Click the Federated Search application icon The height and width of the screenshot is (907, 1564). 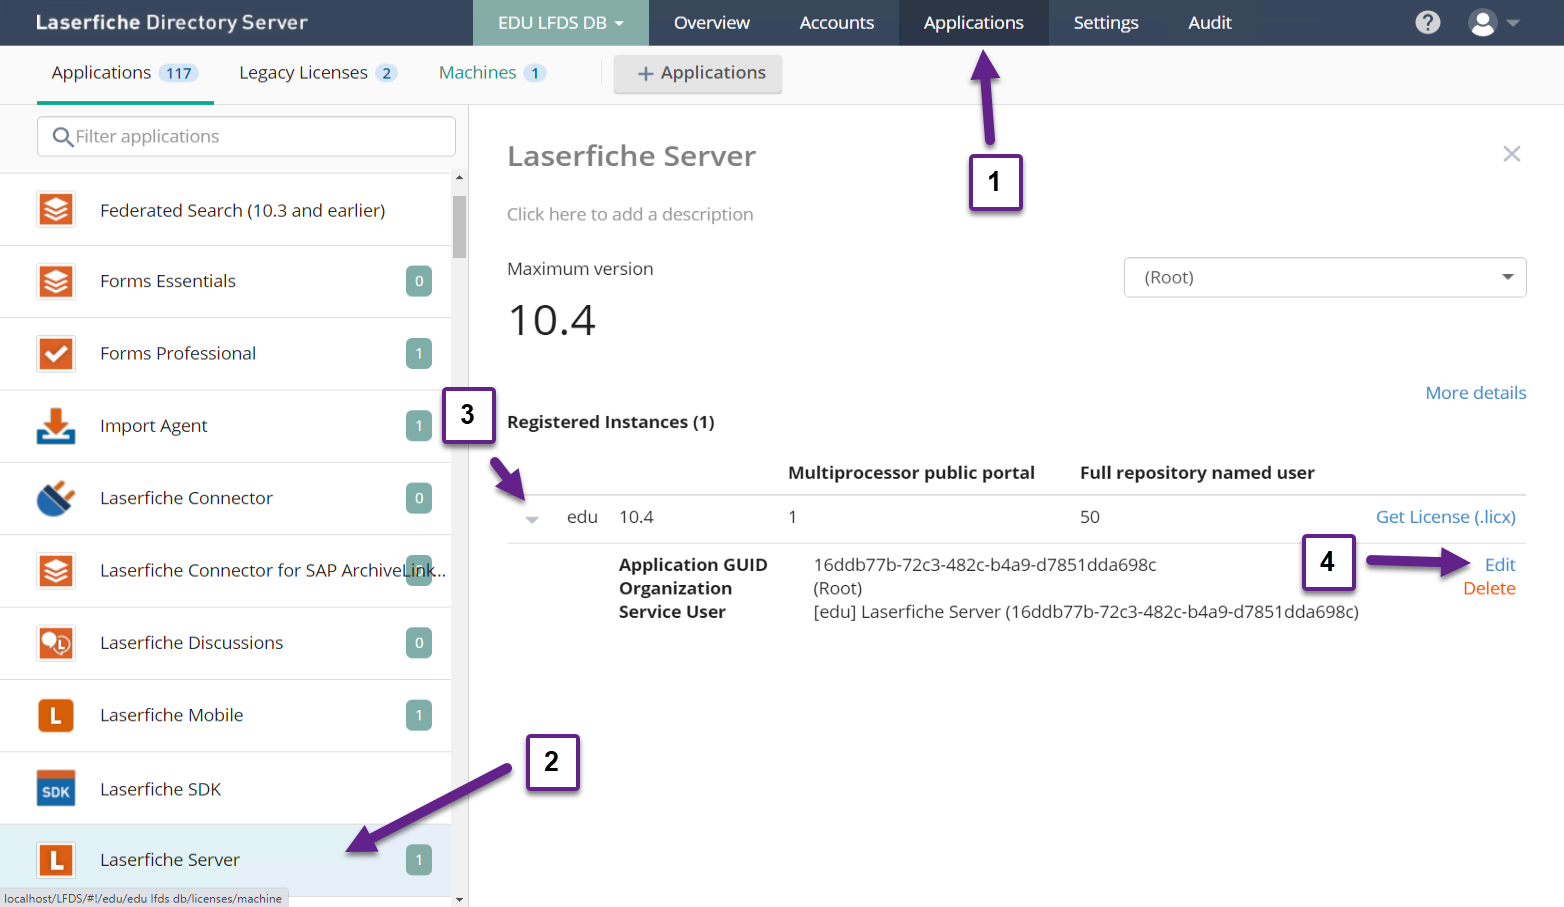56,210
